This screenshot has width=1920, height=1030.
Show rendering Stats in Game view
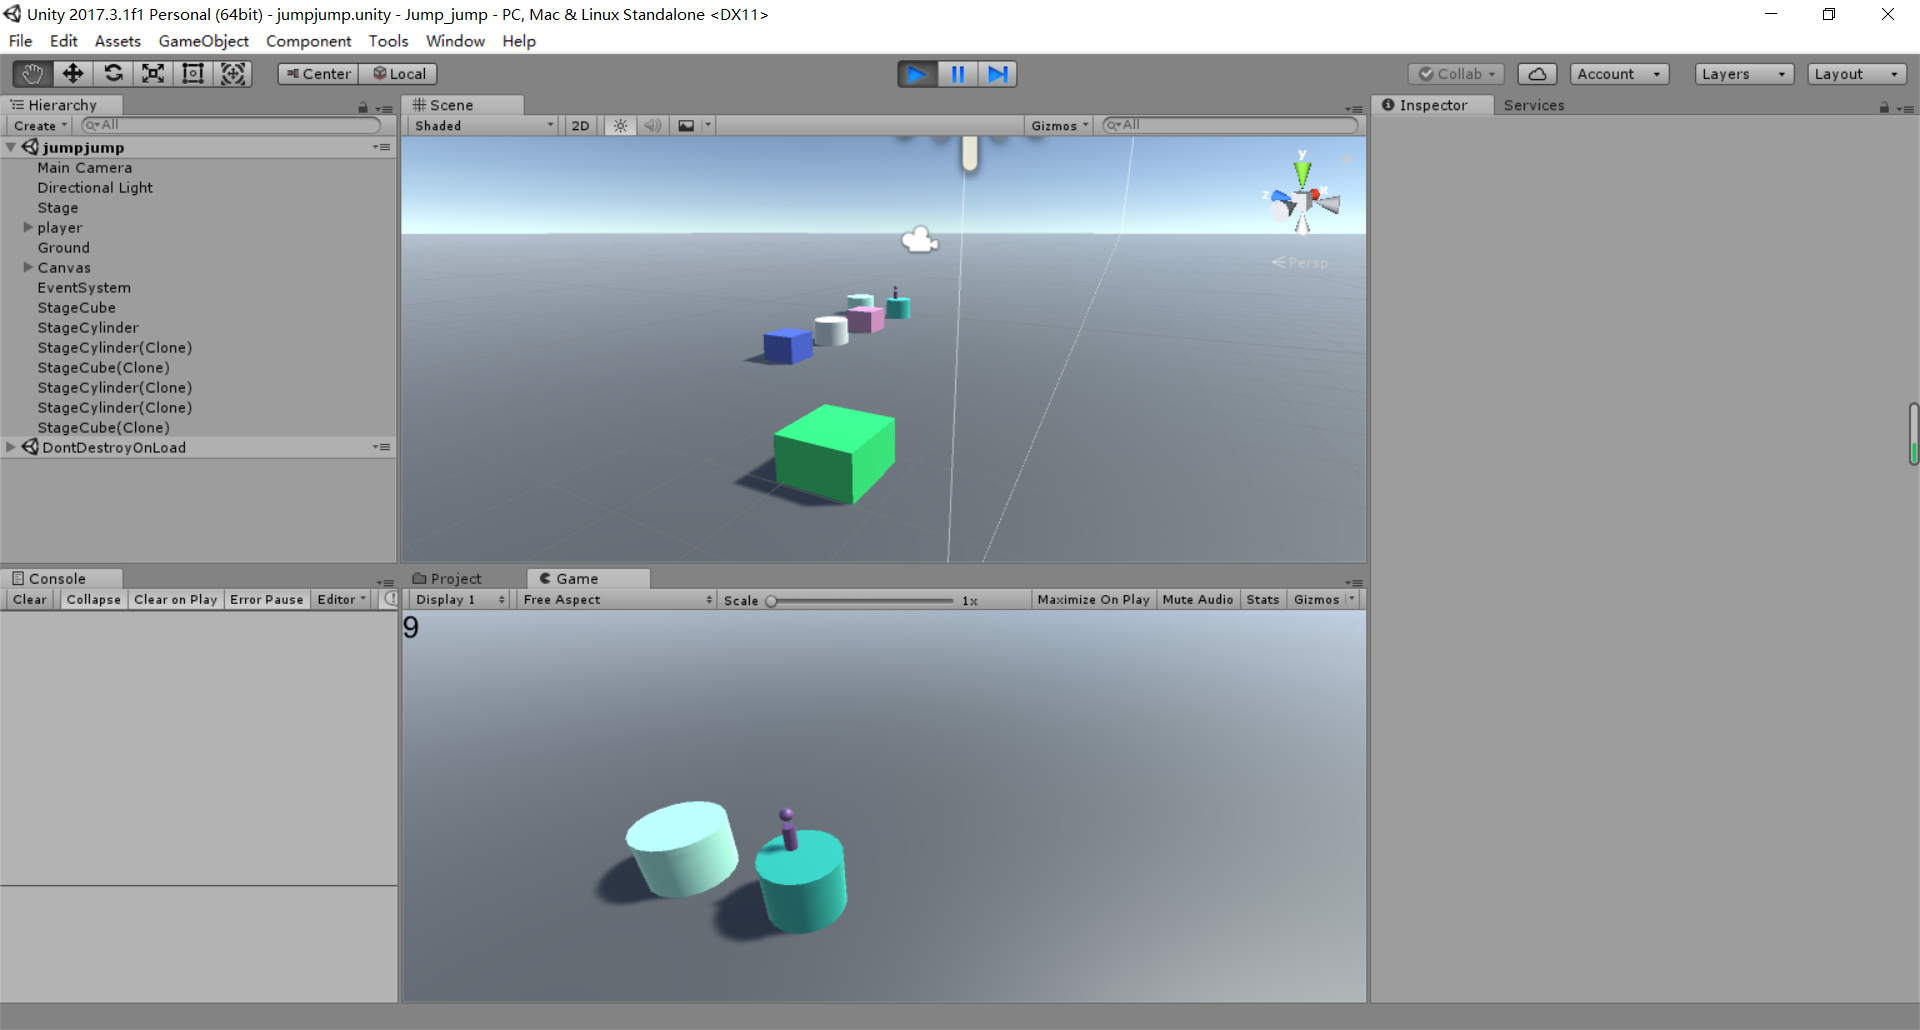[x=1262, y=599]
